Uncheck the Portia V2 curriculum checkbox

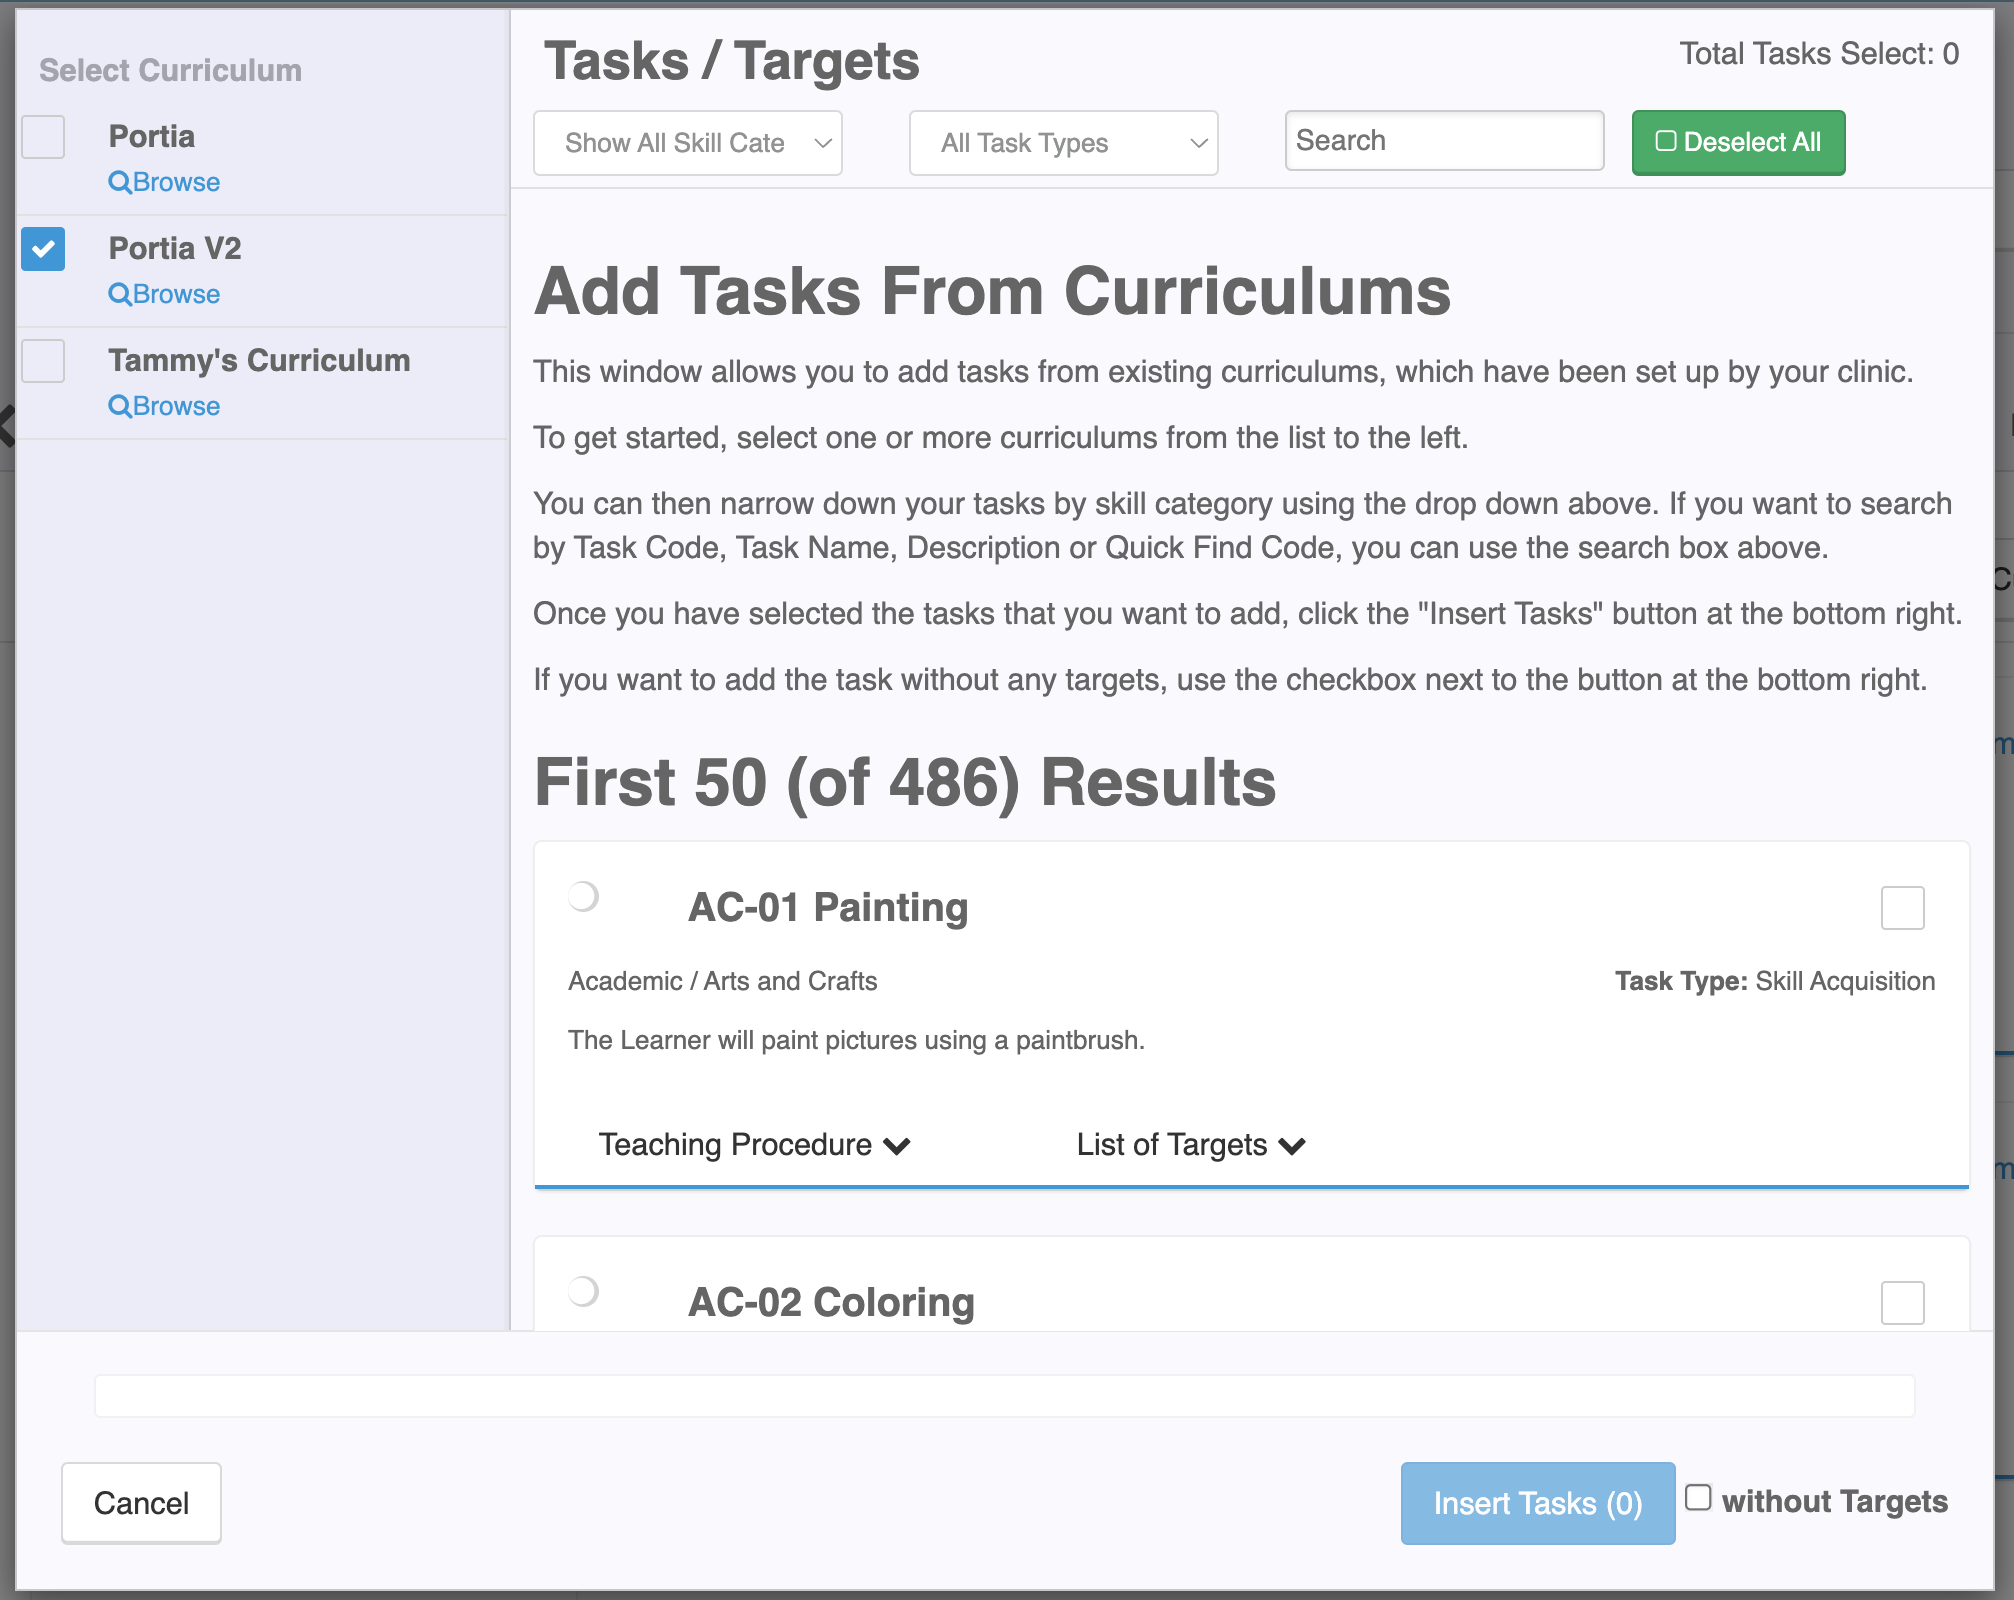[x=43, y=249]
